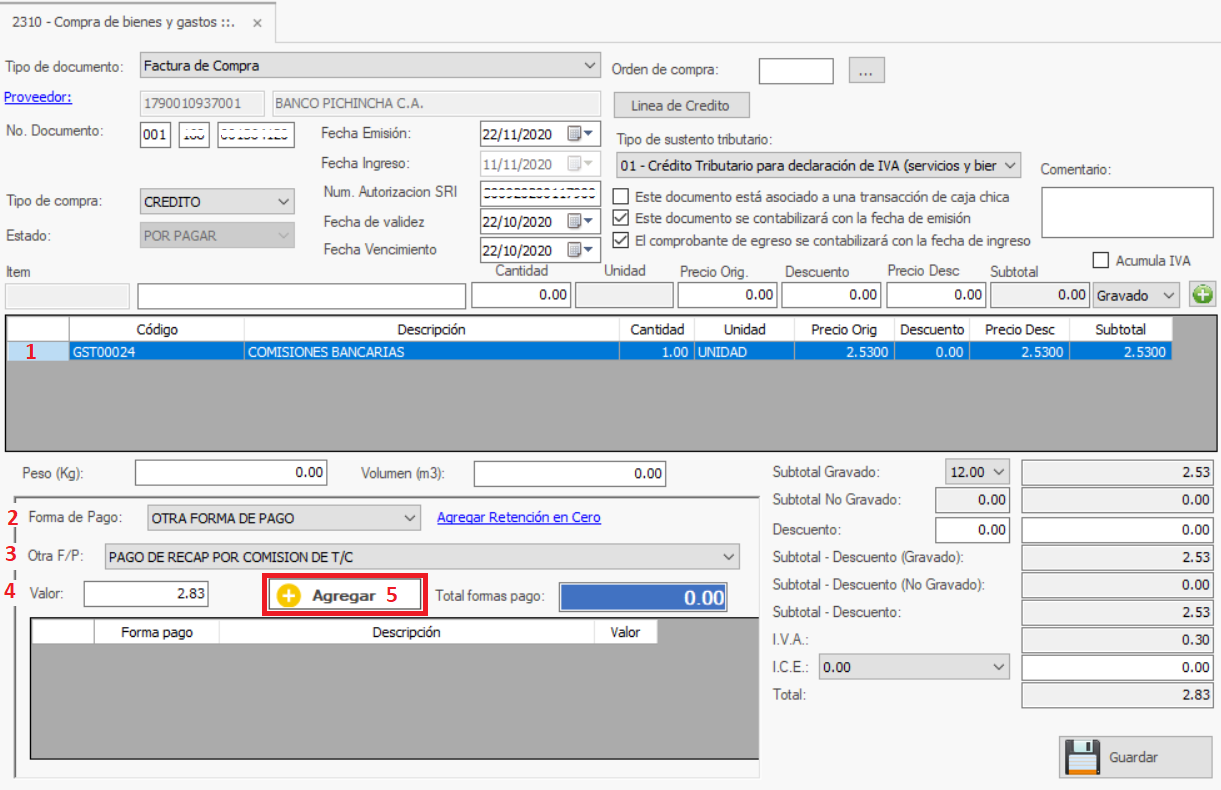Open the Fecha Emisión calendar picker
Viewport: 1221px width, 790px height.
tap(580, 134)
